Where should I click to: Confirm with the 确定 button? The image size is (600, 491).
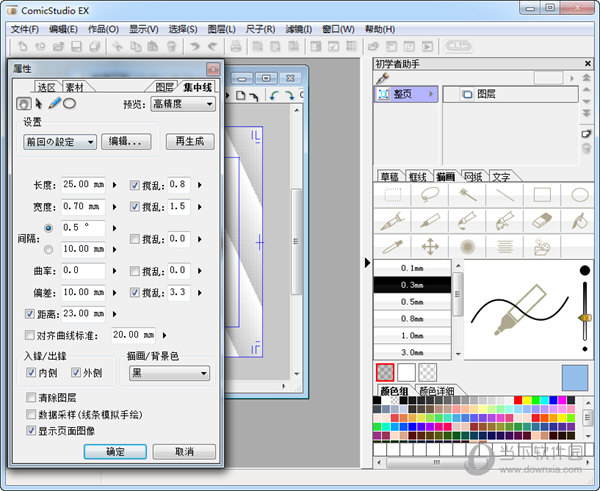115,452
